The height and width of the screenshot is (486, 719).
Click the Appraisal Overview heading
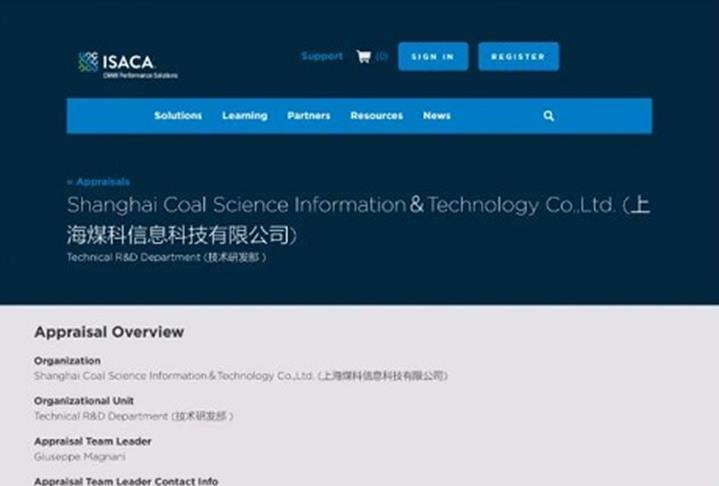(x=109, y=332)
